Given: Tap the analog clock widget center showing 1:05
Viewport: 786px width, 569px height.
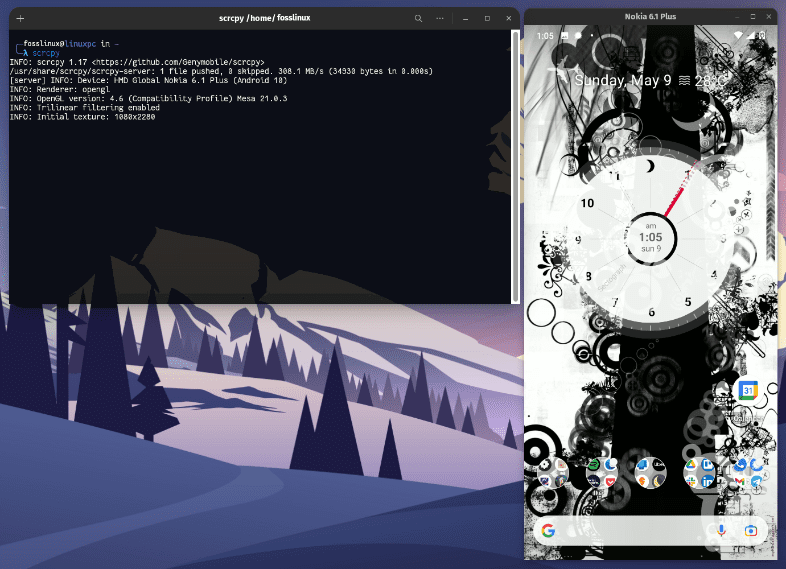Looking at the screenshot, I should point(651,237).
